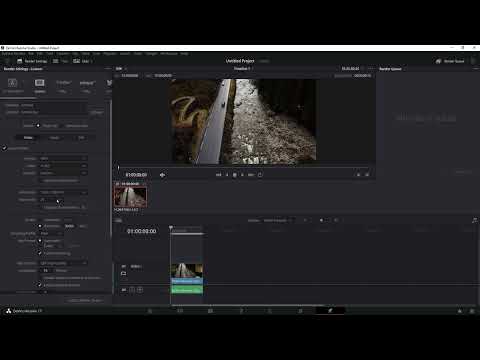Click Add to Render Queue button

click(85, 300)
